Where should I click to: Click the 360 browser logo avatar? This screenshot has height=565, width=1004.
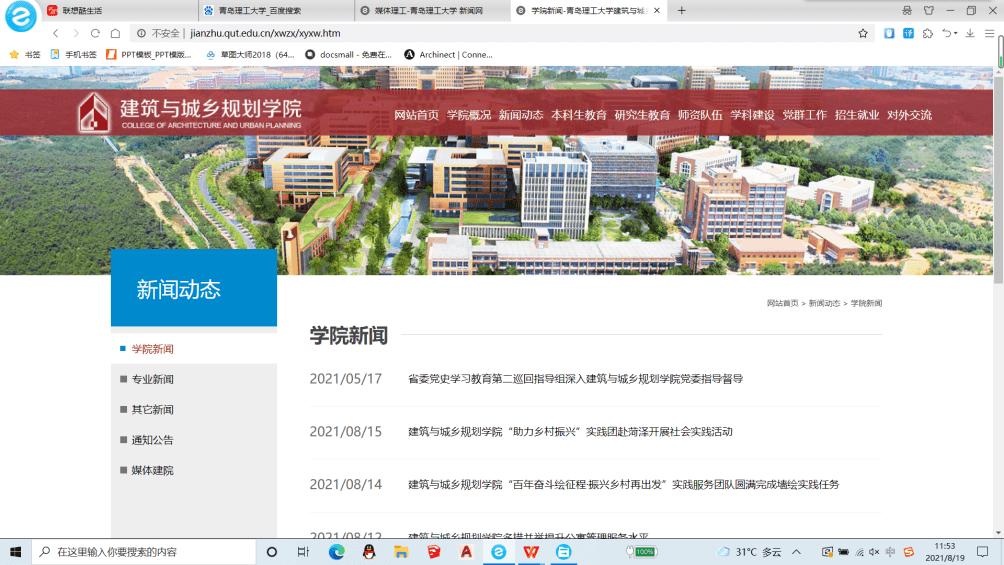(x=20, y=16)
